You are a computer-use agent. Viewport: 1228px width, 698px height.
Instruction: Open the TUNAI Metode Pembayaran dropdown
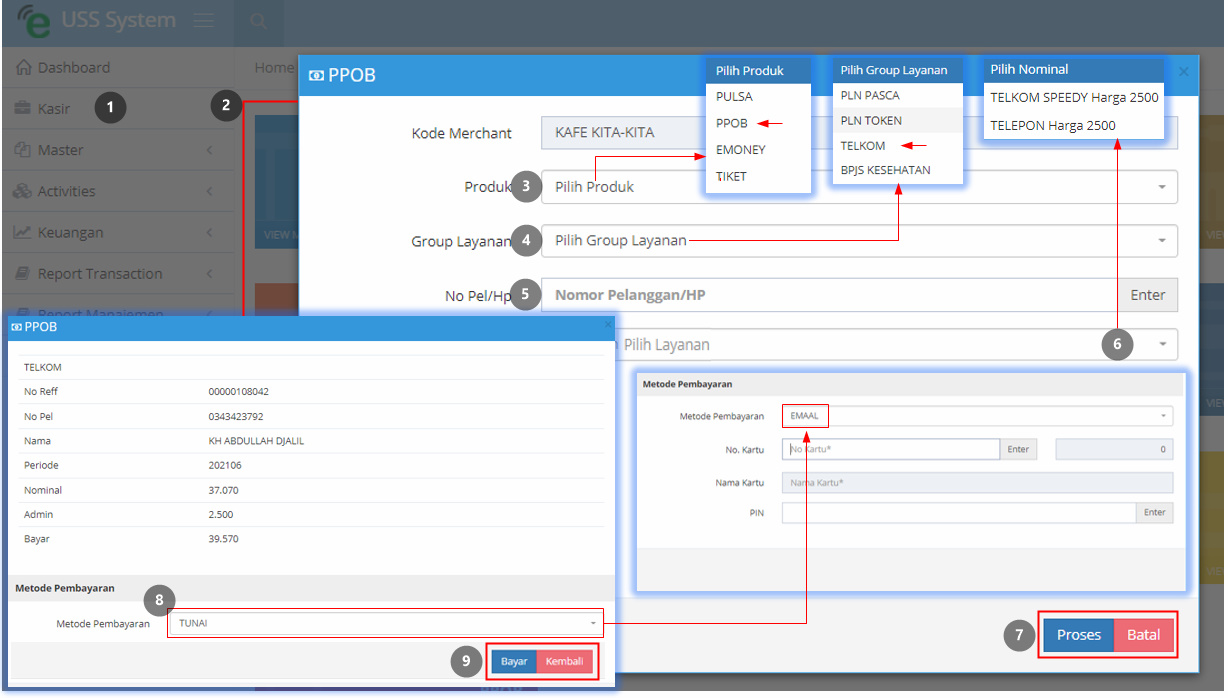(x=386, y=623)
